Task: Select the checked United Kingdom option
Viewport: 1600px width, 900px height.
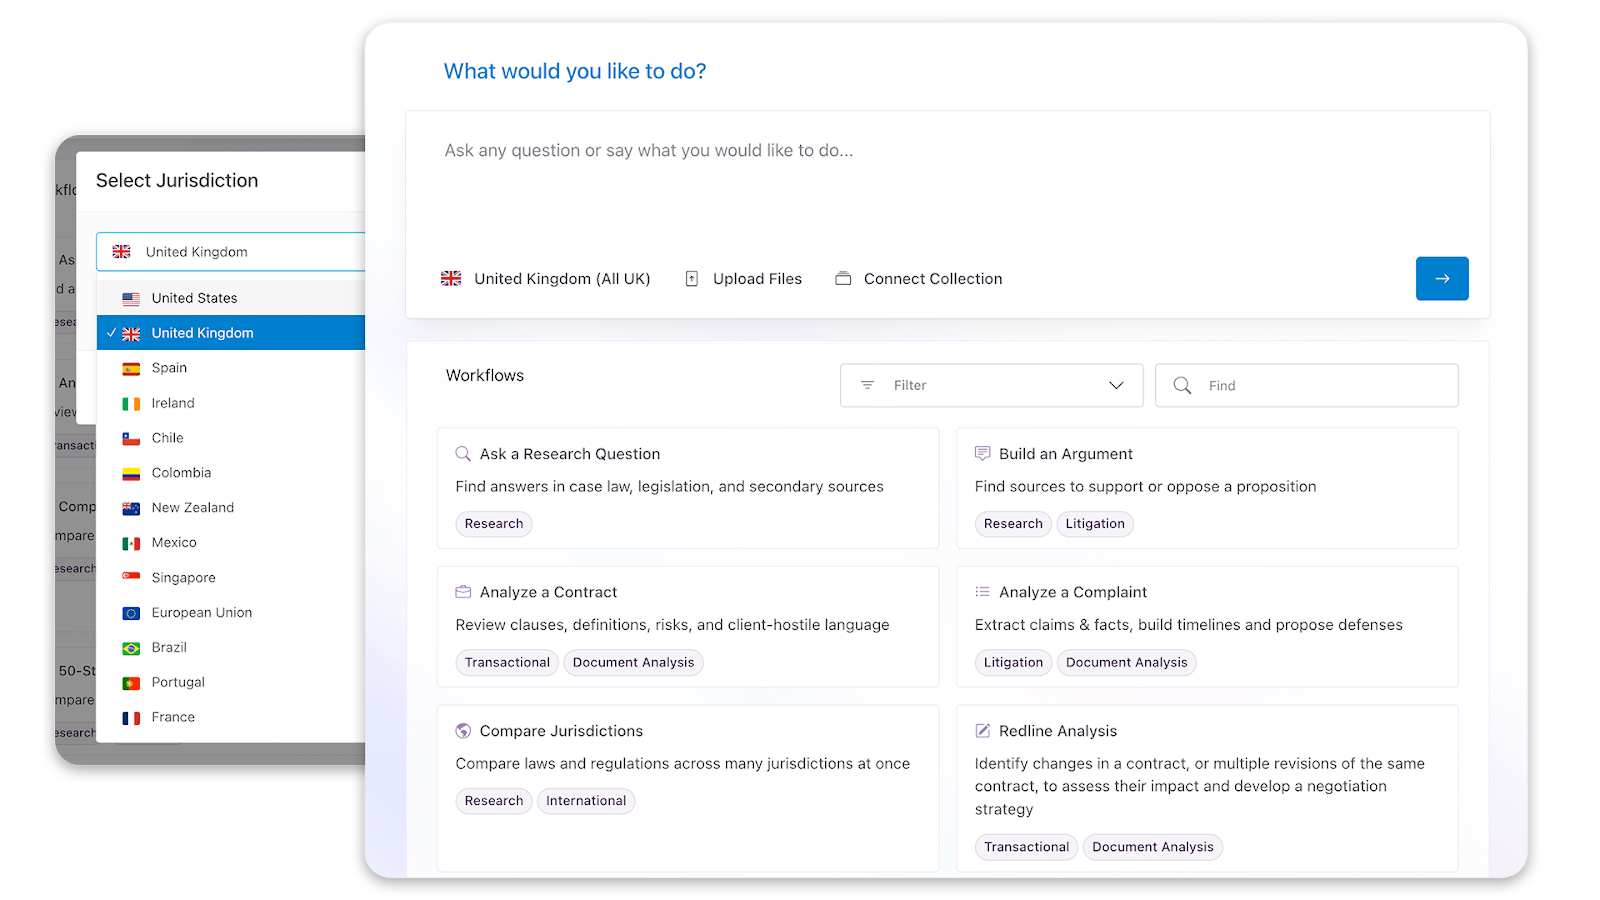Action: [x=202, y=333]
